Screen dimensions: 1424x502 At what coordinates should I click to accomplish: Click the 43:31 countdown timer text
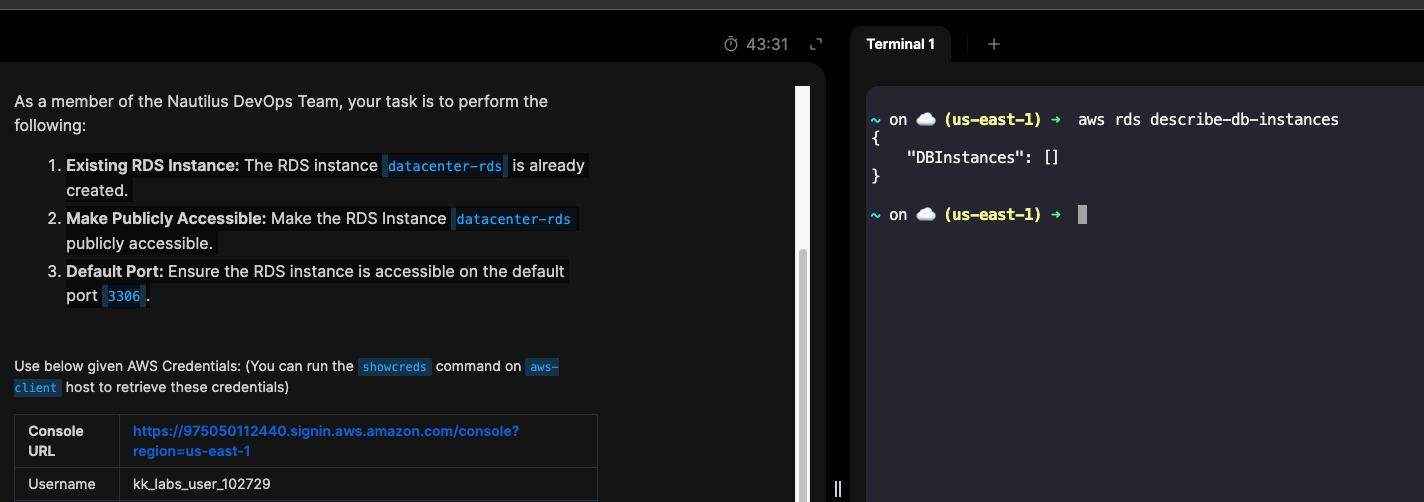[x=767, y=44]
